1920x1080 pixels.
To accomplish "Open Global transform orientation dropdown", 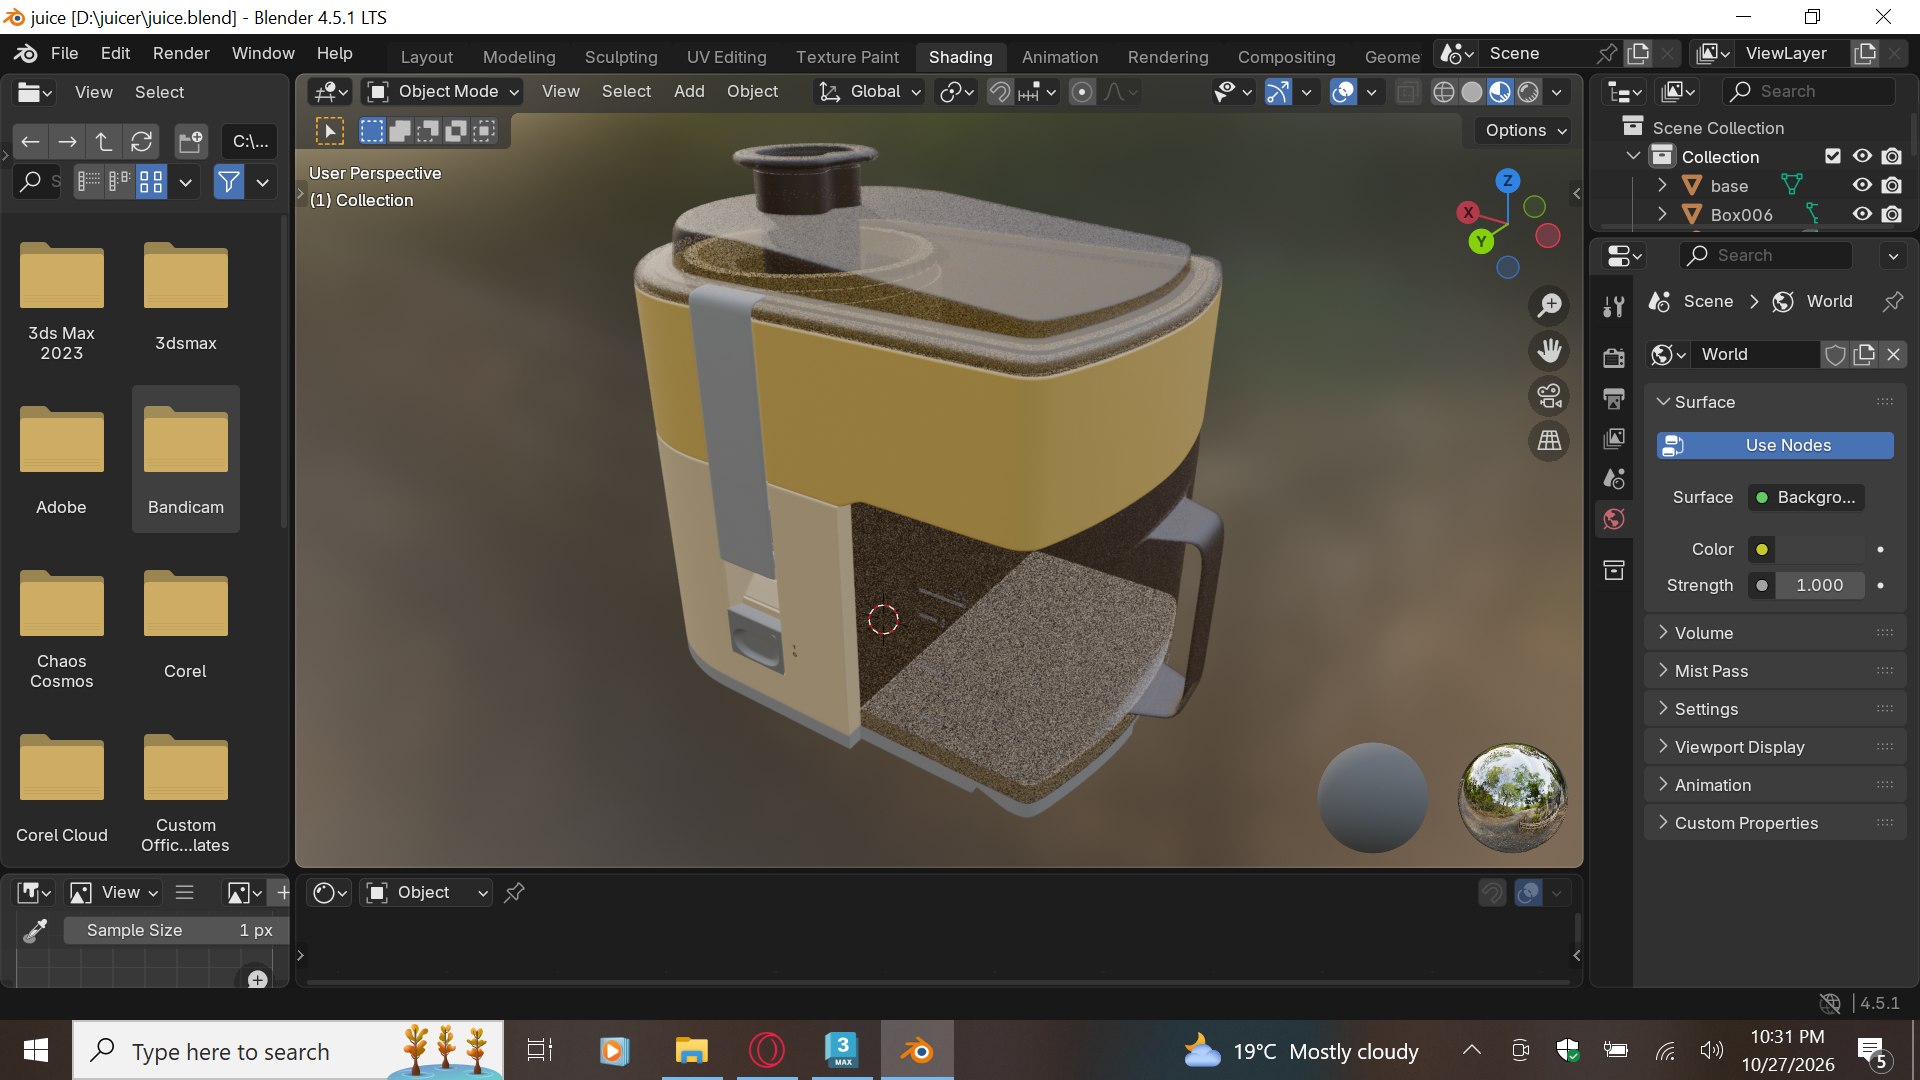I will pos(869,91).
